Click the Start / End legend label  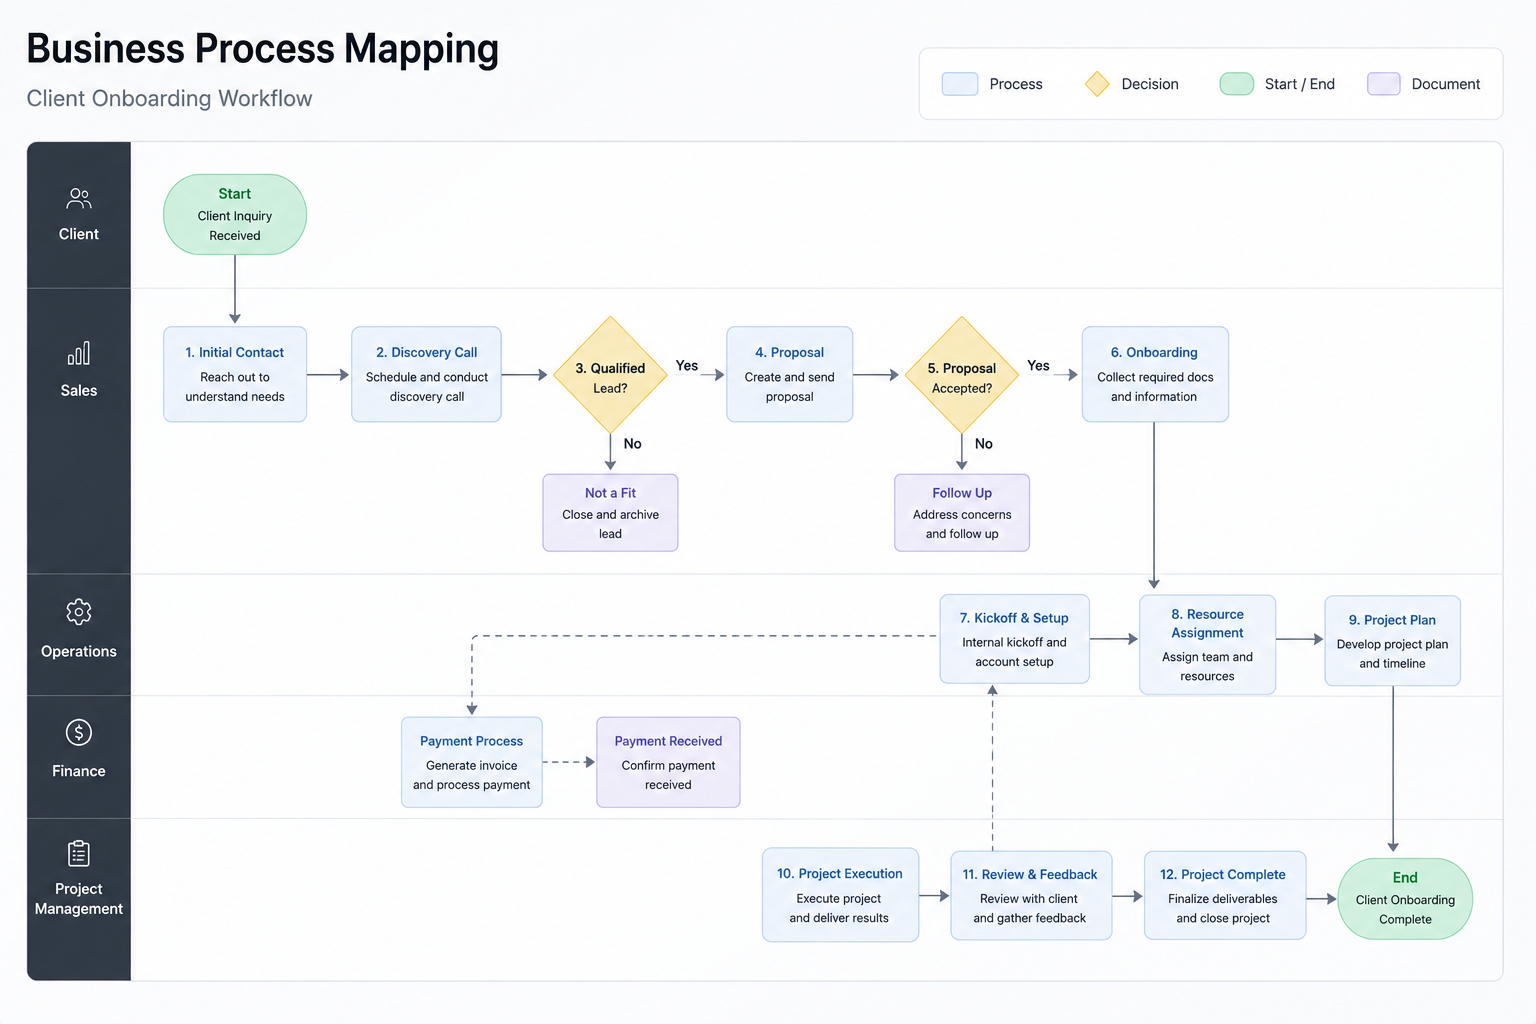(x=1300, y=84)
